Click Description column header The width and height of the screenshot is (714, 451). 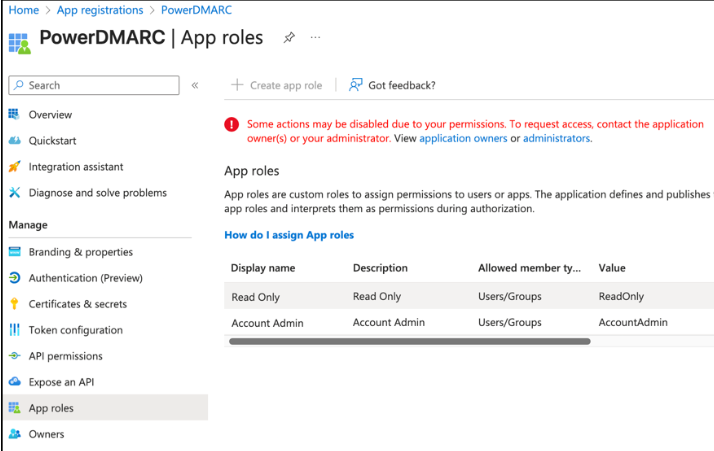[x=380, y=268]
